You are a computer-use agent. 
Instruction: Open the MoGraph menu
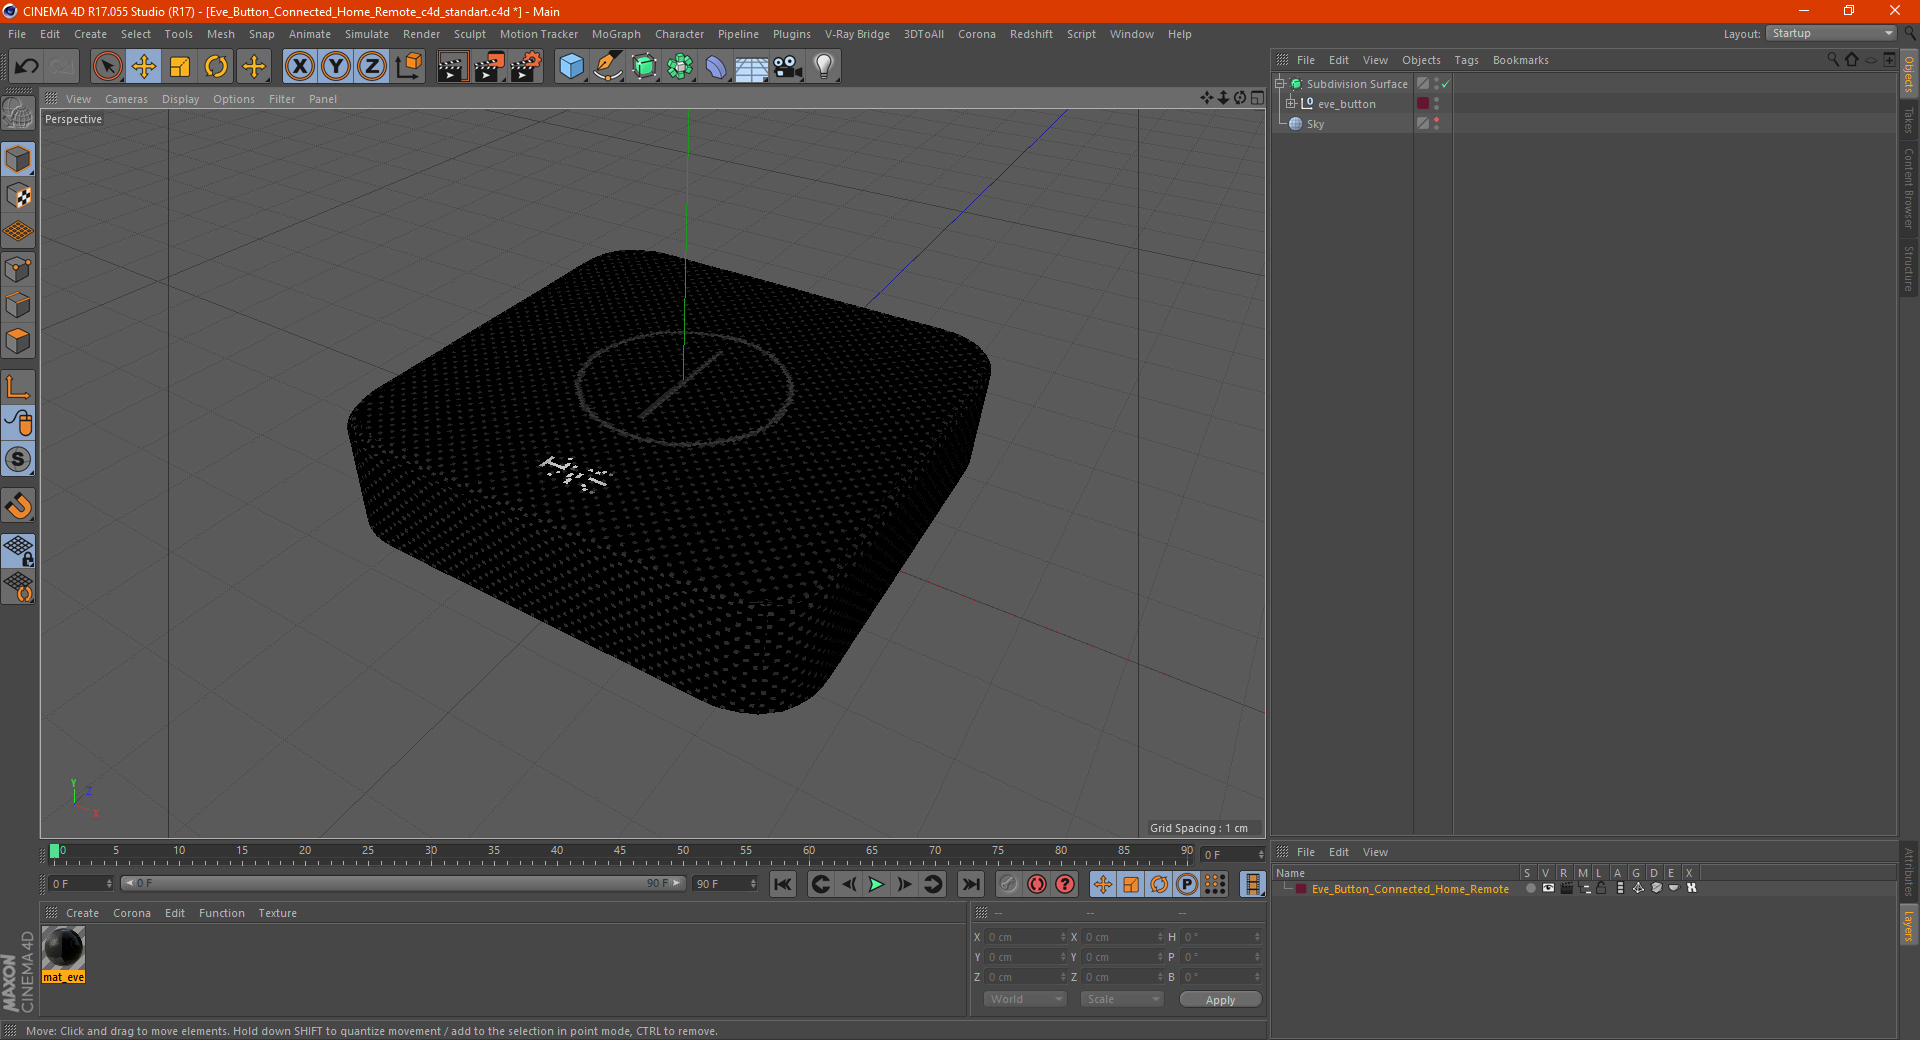tap(616, 34)
